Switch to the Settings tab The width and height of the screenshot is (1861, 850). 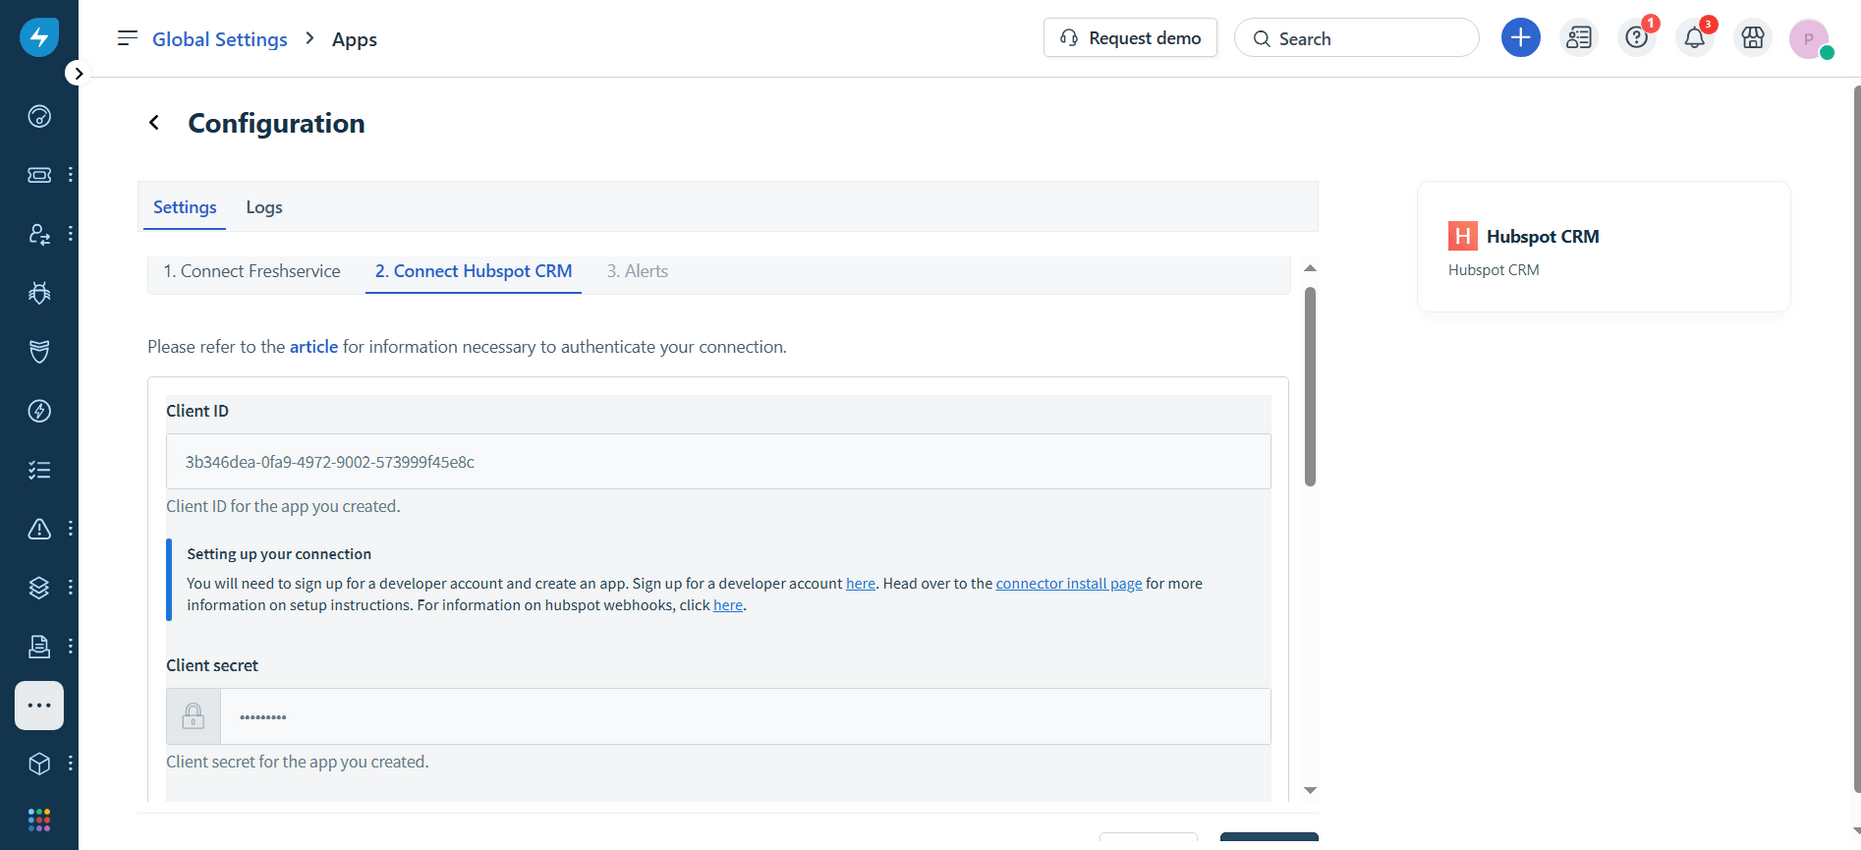184,207
